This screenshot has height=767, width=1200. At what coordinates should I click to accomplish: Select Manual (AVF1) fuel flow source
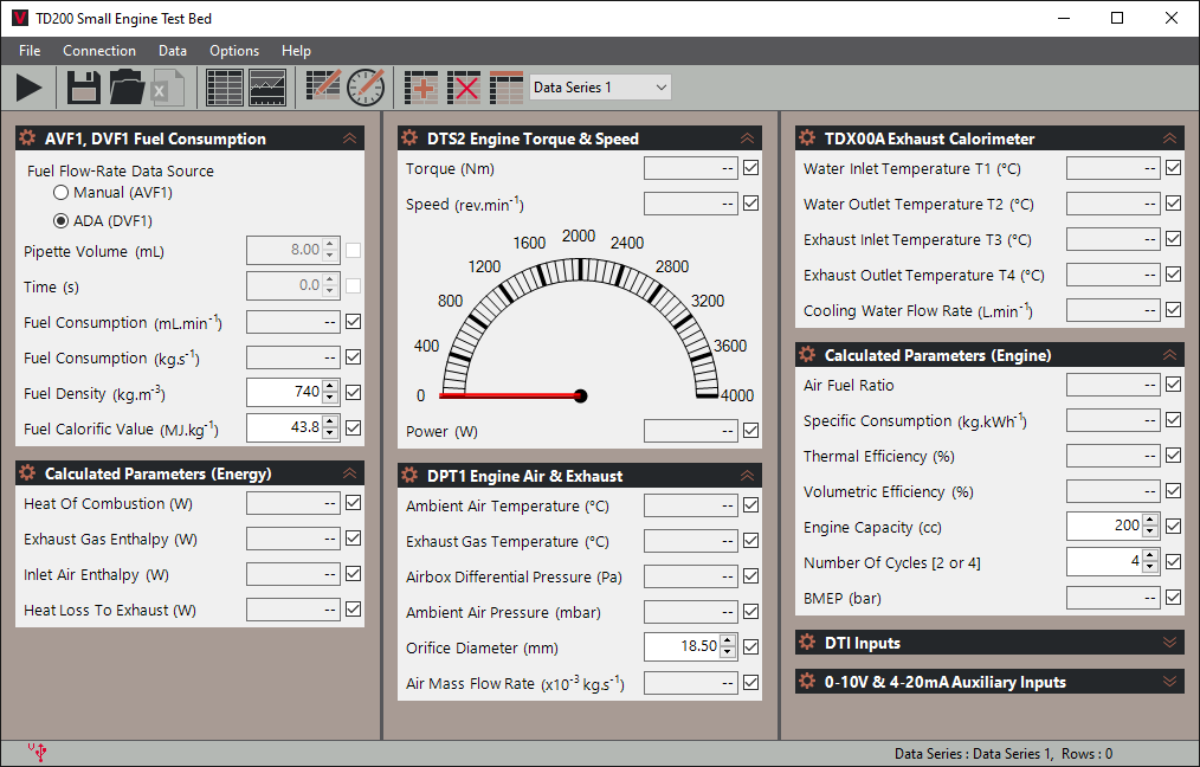click(x=61, y=192)
